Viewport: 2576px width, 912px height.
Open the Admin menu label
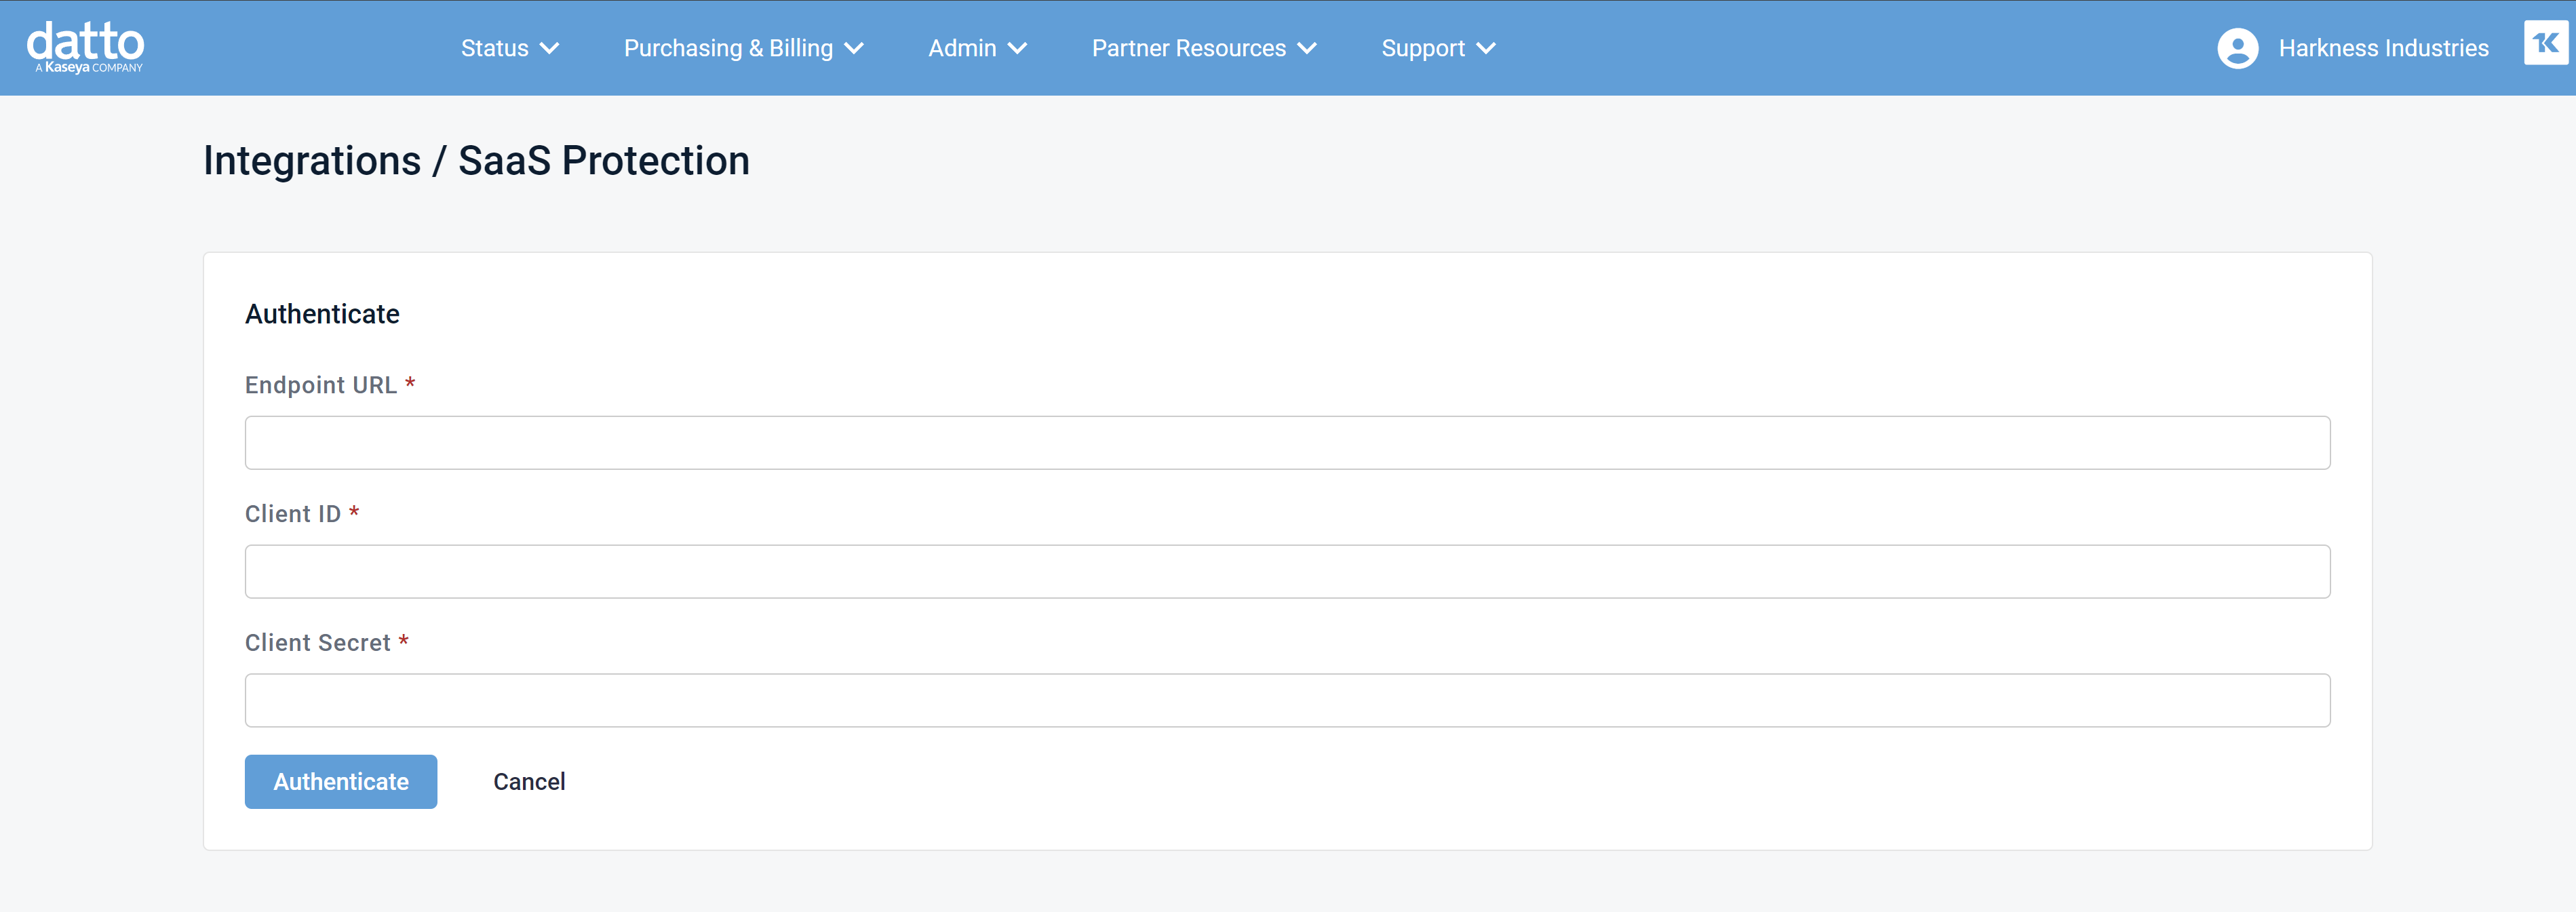tap(961, 48)
